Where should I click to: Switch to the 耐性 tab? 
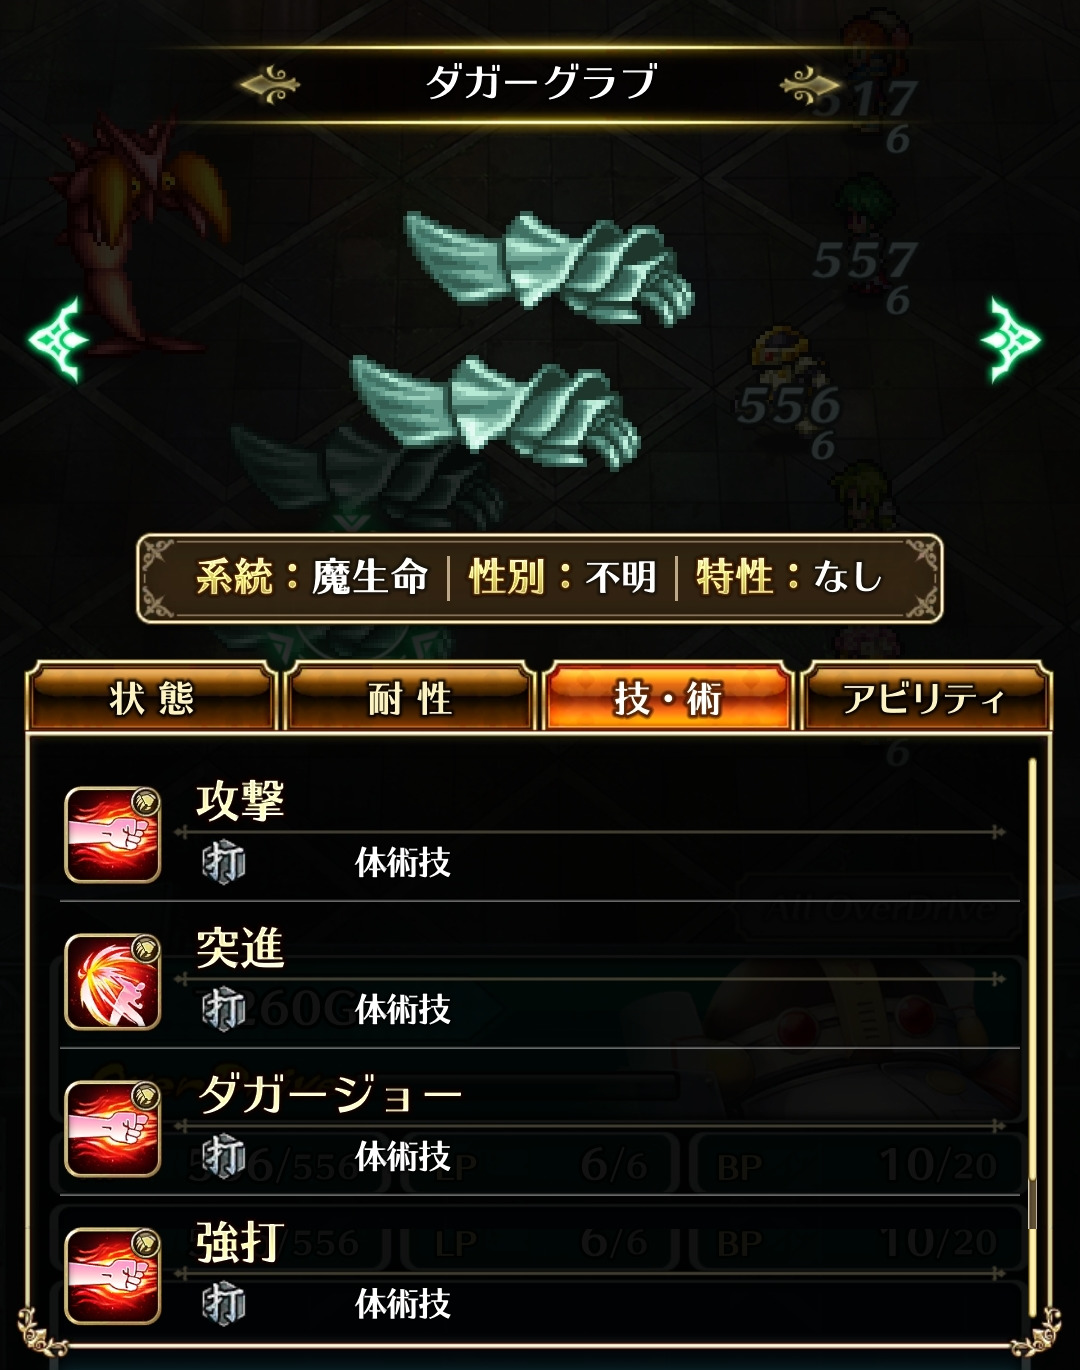(x=409, y=697)
